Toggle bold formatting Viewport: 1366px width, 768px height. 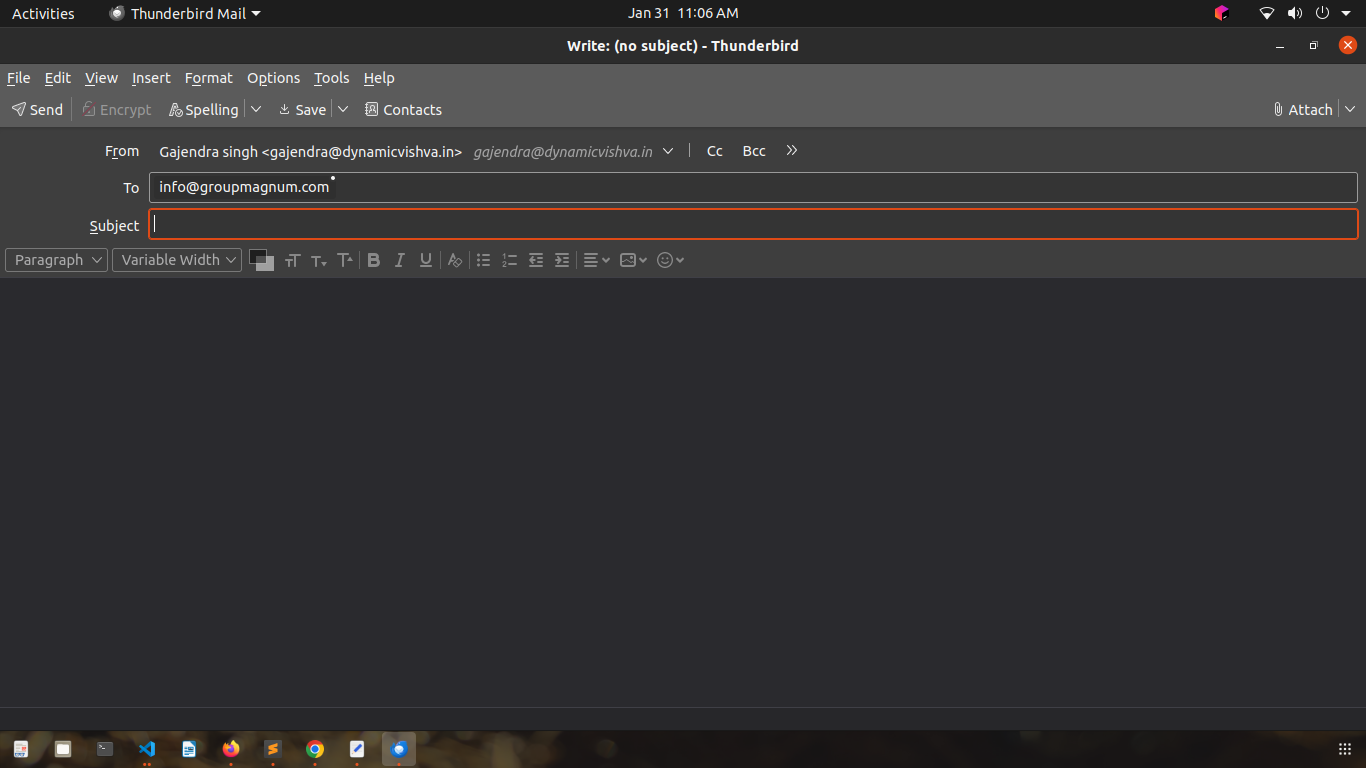tap(374, 260)
